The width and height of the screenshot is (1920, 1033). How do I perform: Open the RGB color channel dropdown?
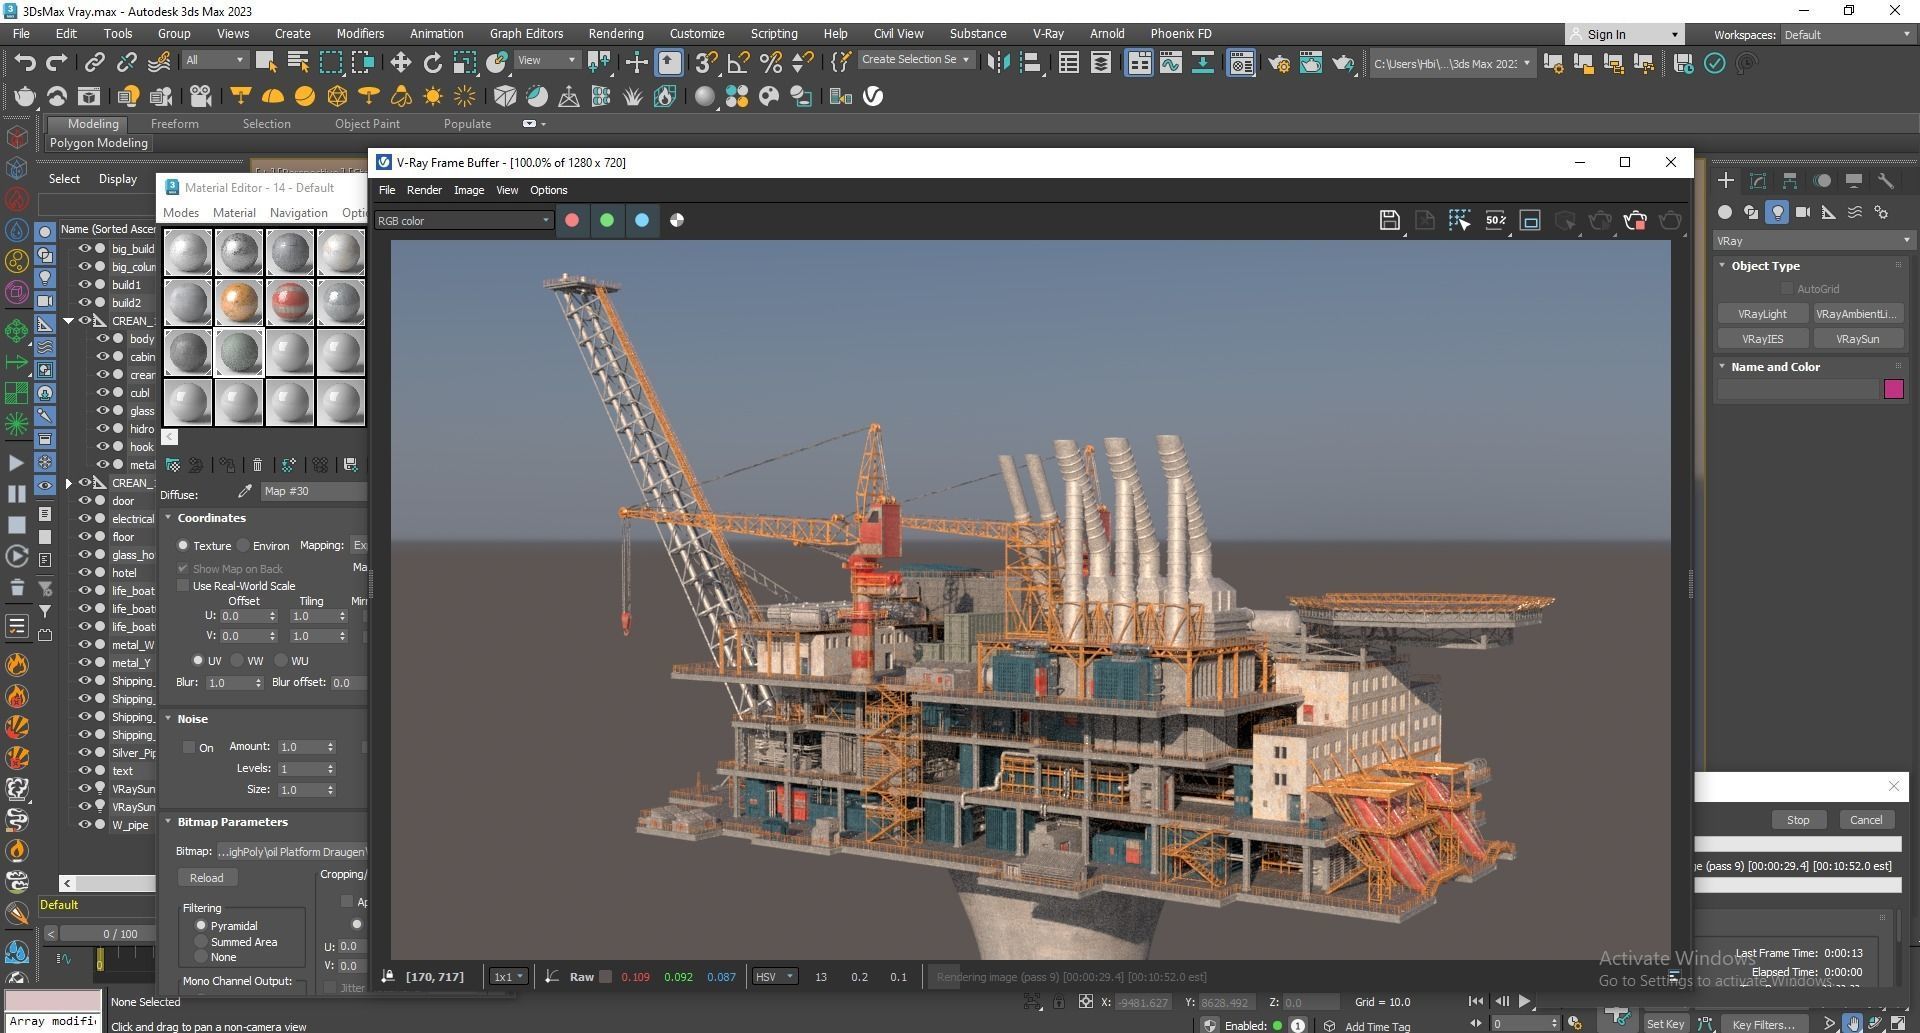tap(464, 221)
